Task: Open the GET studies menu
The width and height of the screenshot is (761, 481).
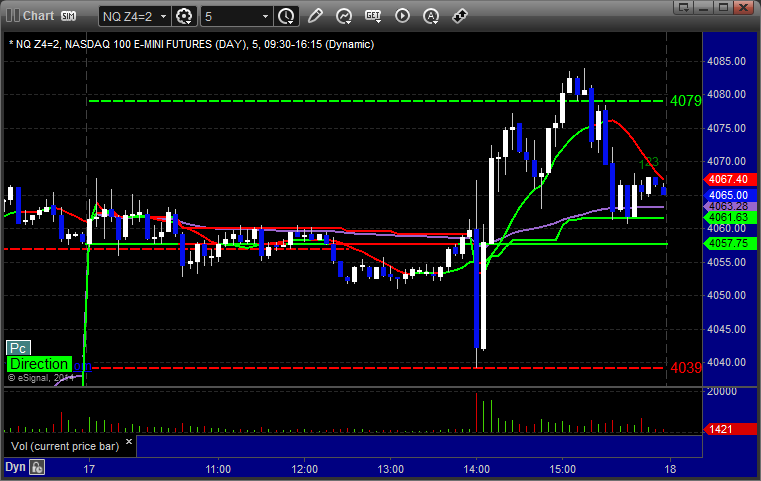Action: tap(373, 17)
